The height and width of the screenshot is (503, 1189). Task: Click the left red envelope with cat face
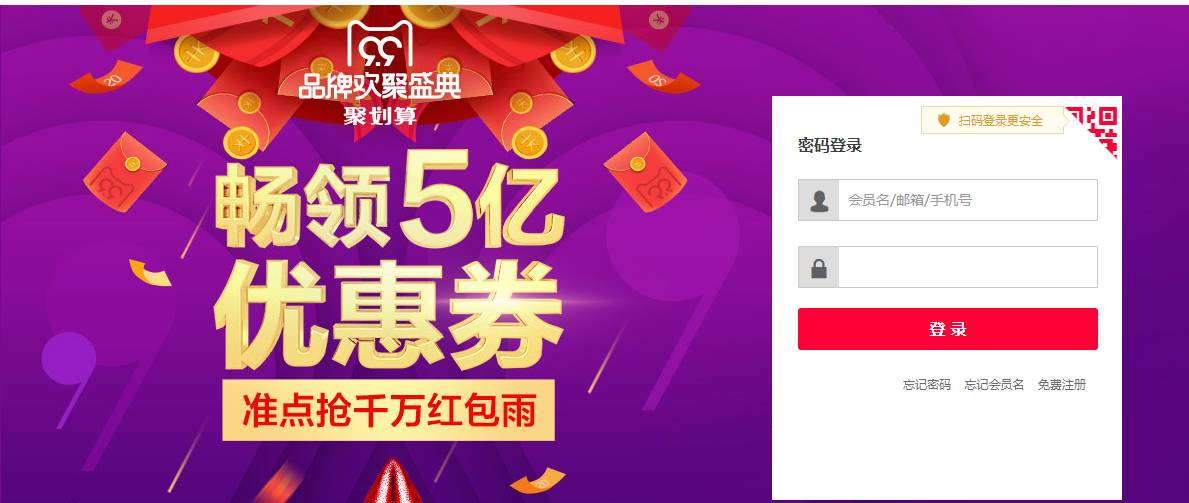124,171
